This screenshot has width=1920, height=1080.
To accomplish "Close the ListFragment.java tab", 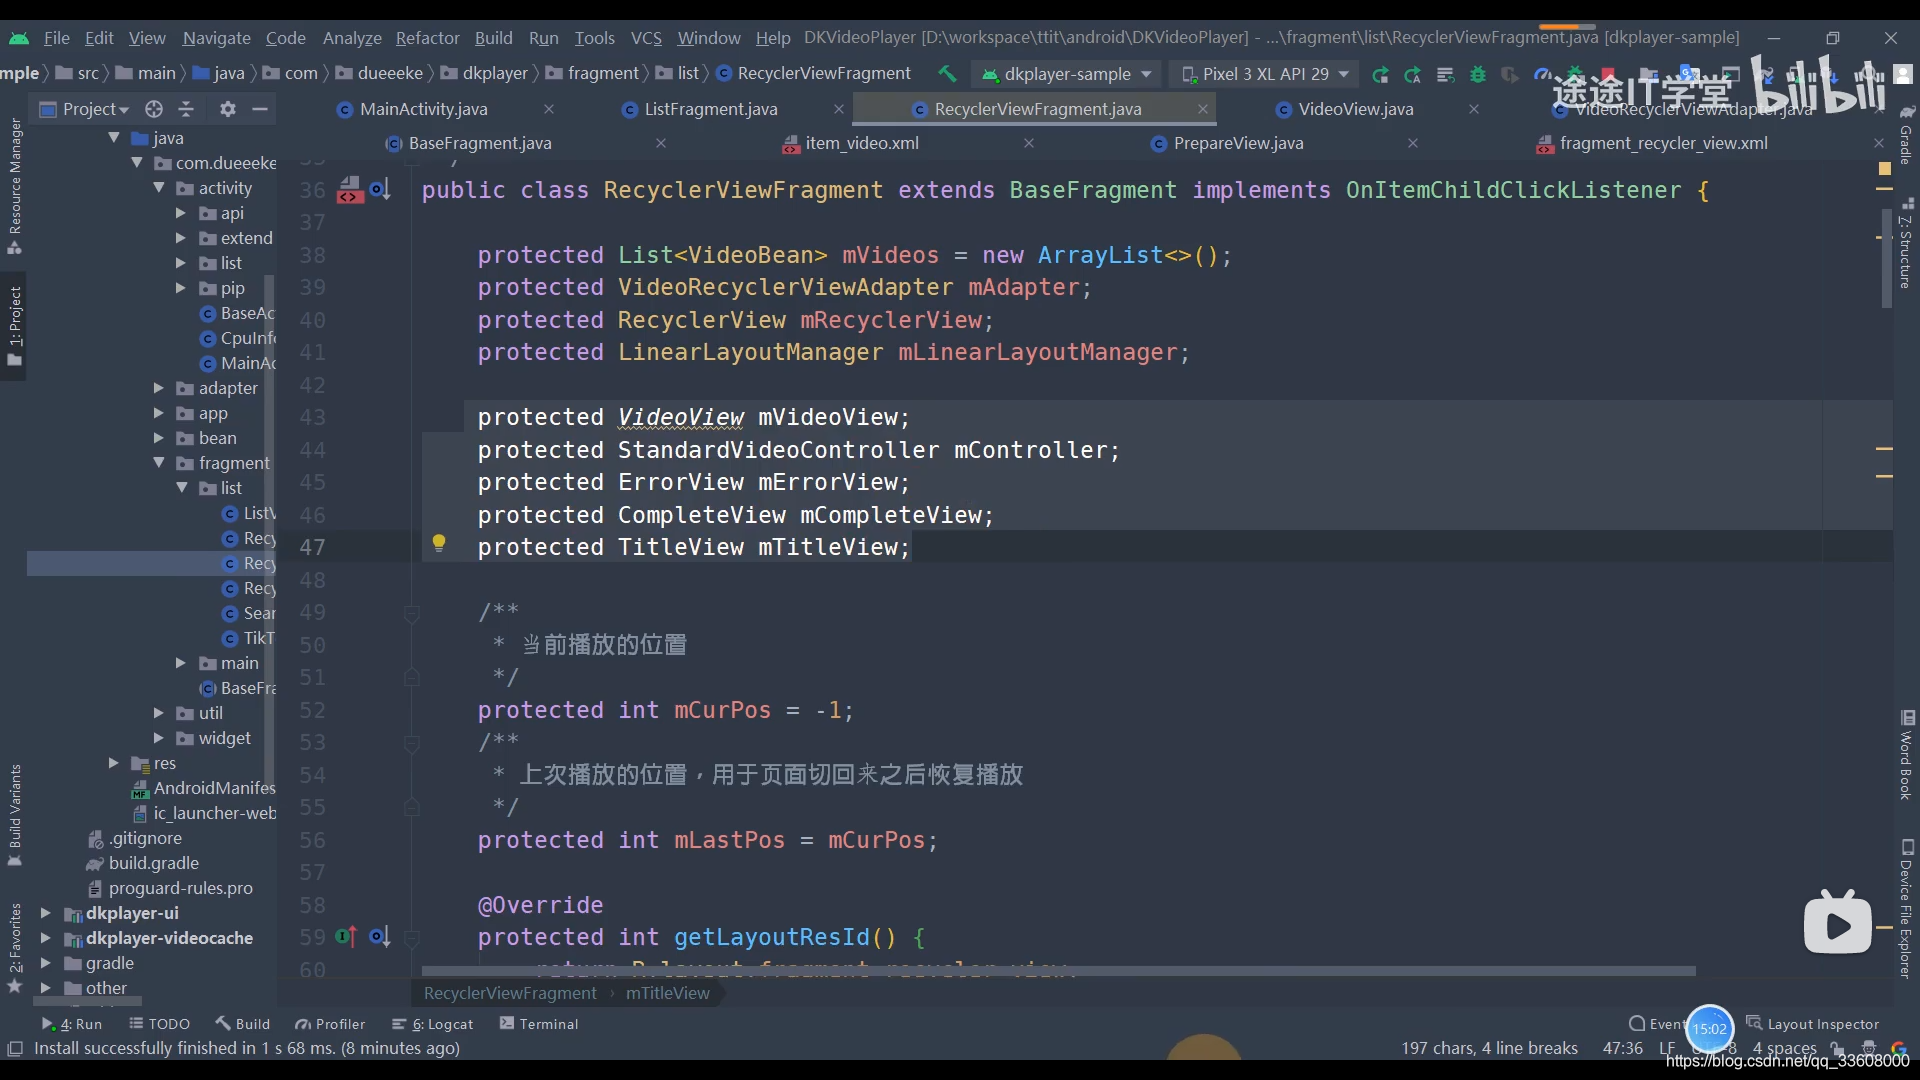I will coord(839,109).
